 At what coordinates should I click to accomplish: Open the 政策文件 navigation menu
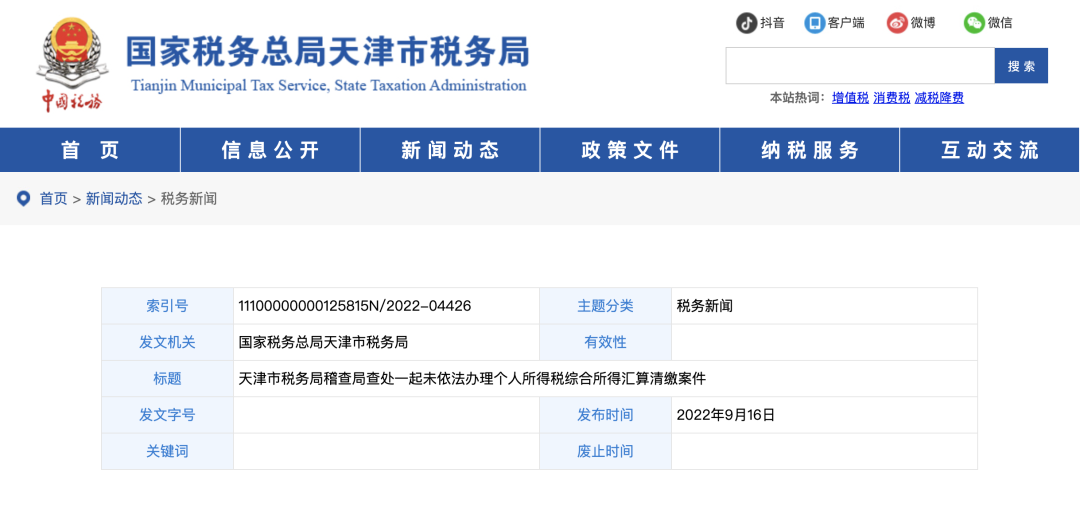click(x=630, y=150)
